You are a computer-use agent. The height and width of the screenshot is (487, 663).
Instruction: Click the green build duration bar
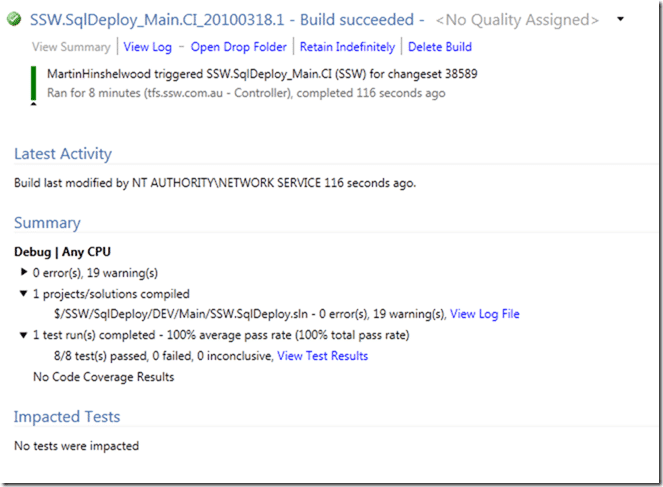(34, 83)
